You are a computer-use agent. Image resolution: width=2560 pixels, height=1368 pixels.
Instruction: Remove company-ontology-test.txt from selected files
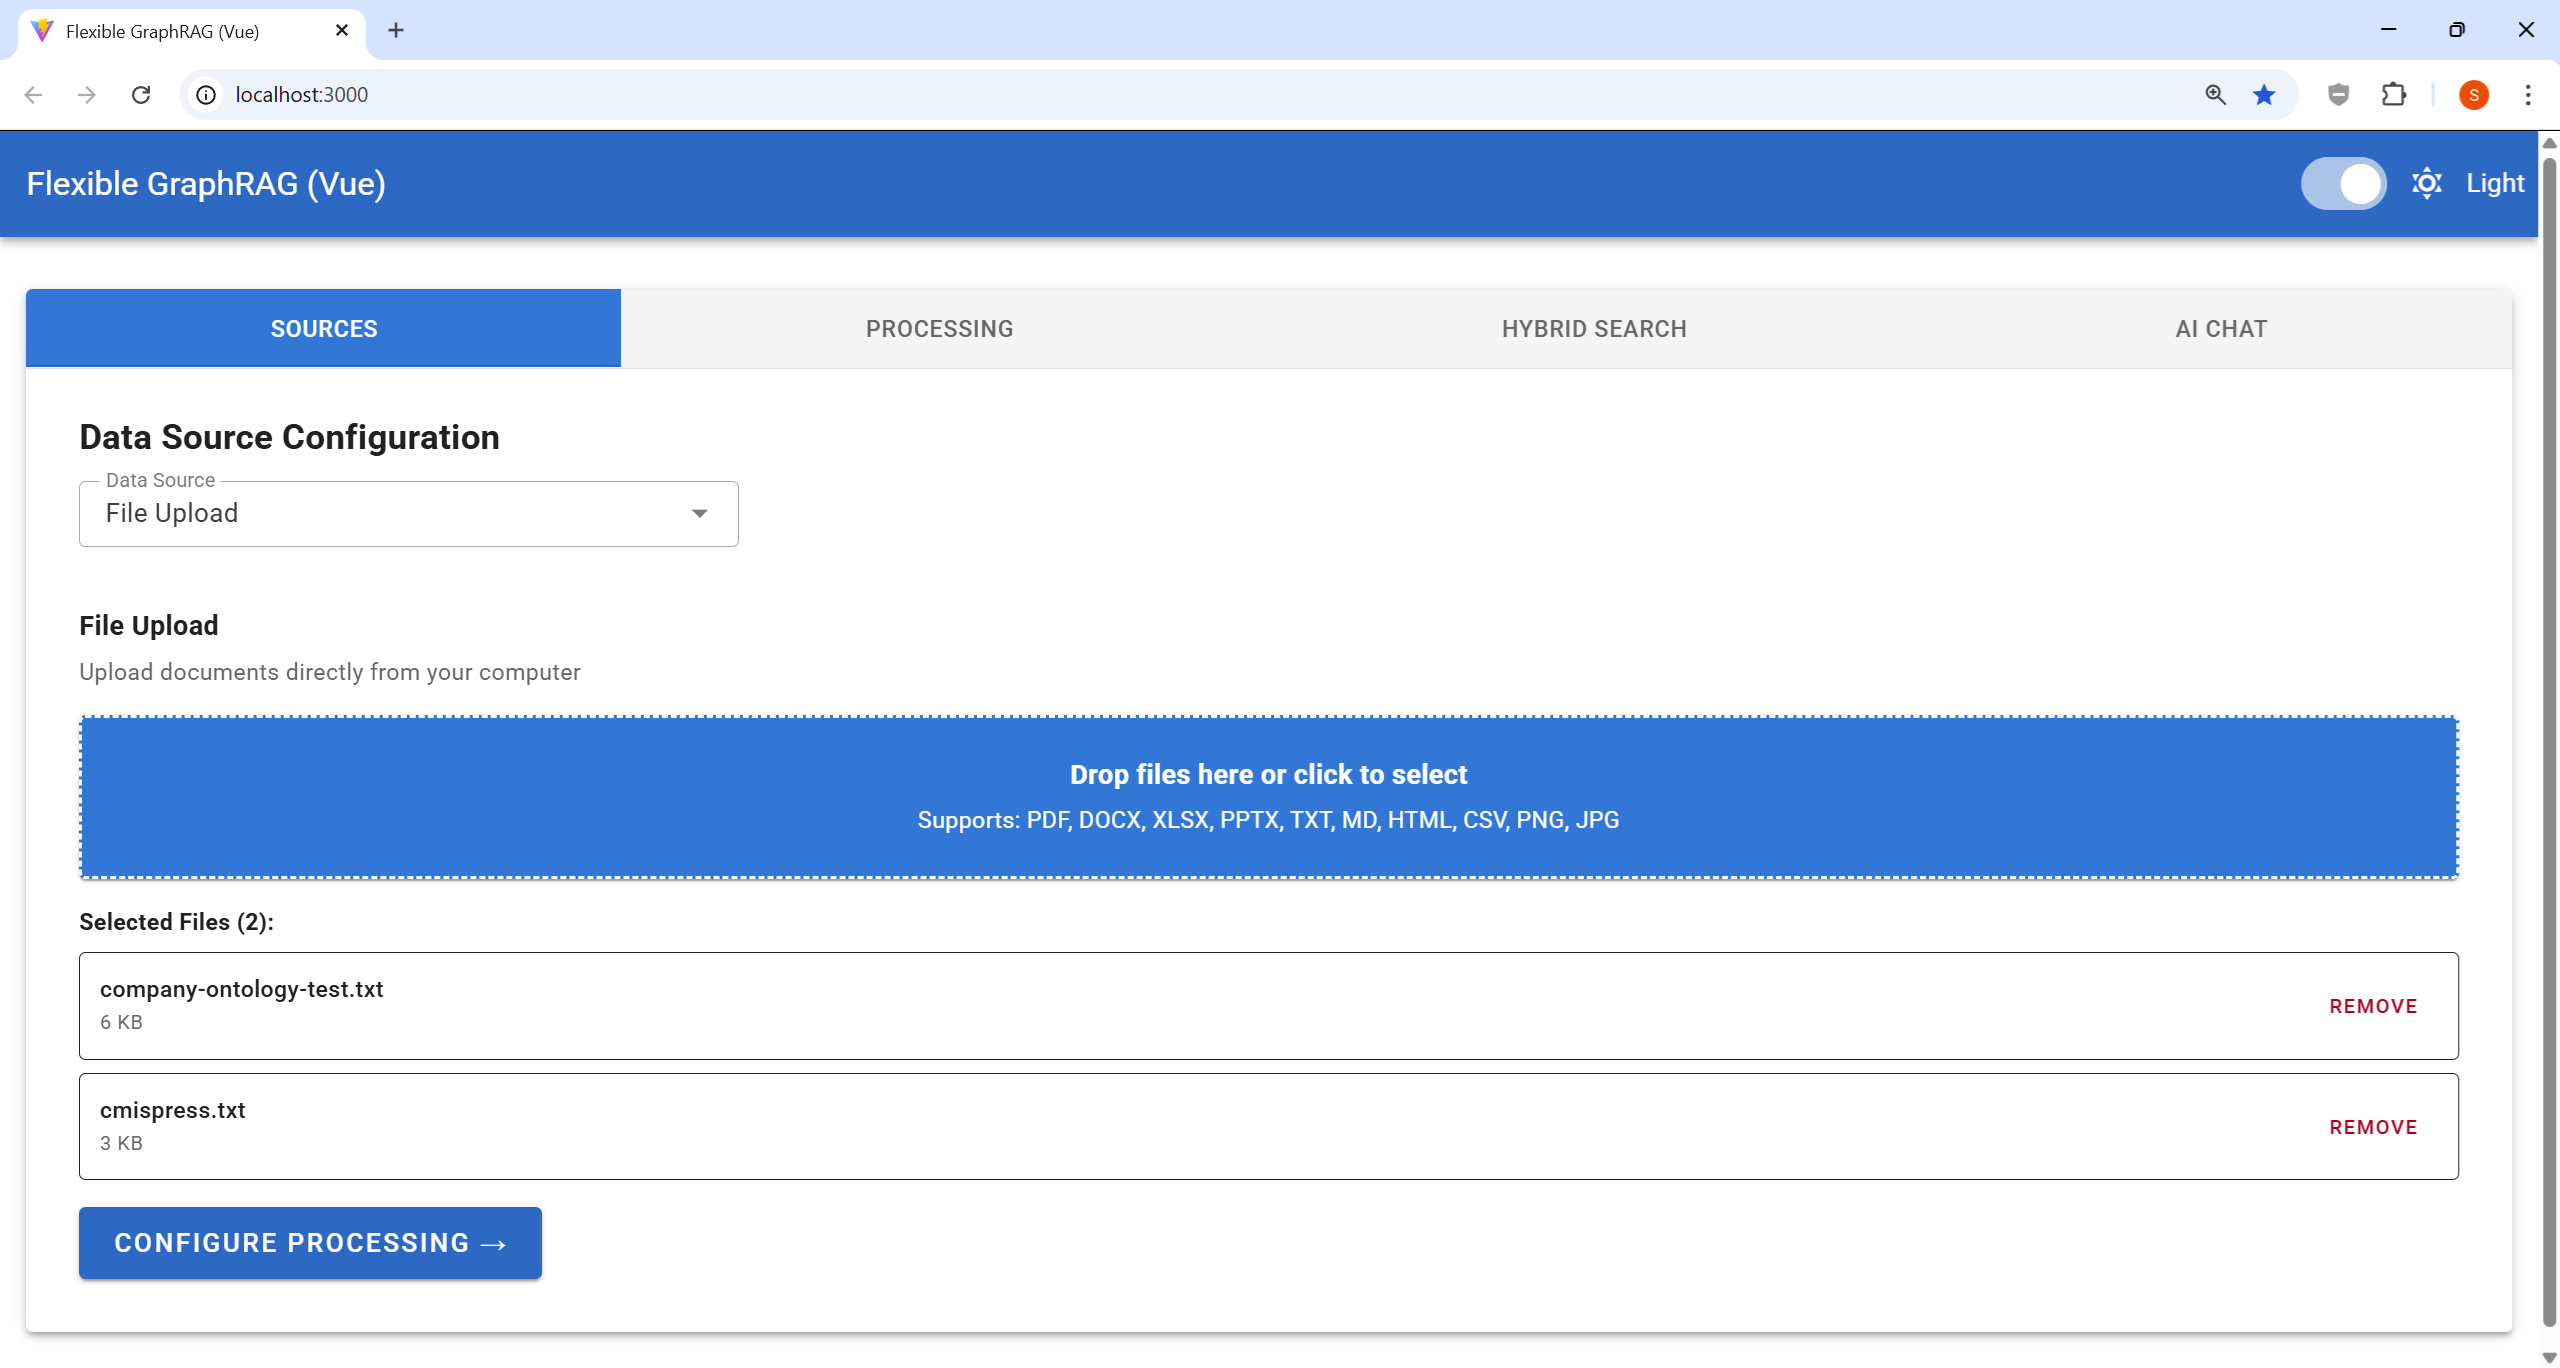pos(2372,1006)
